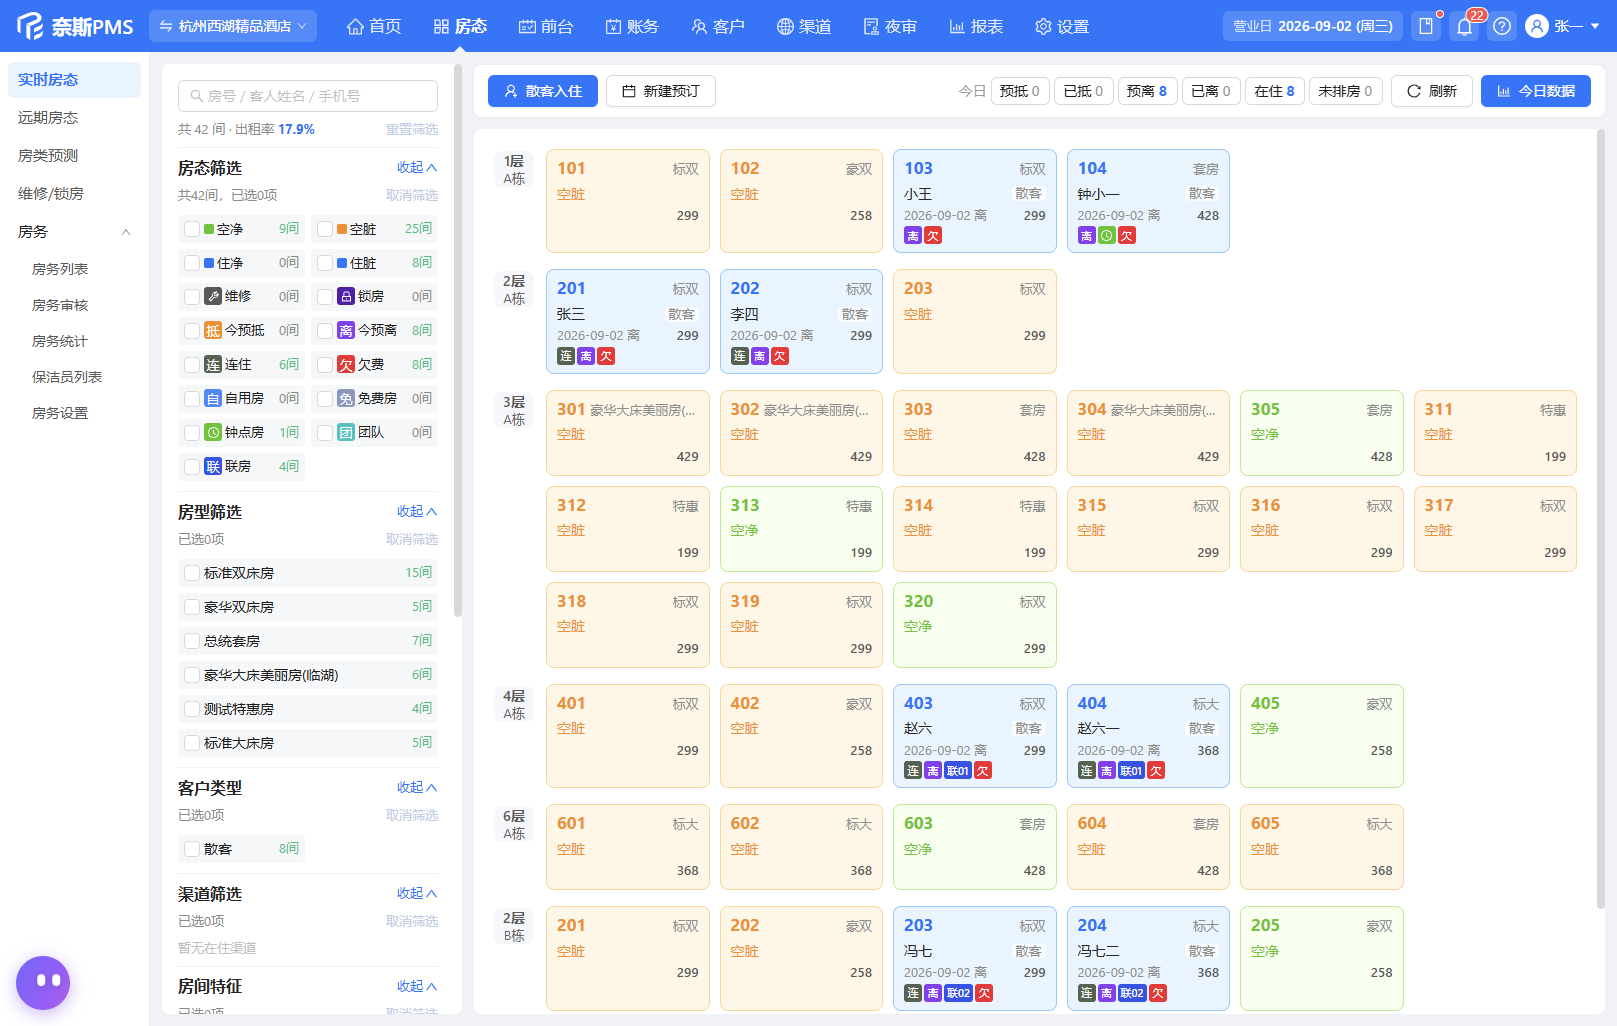Check the 标准双床房 room type filter

pos(192,573)
